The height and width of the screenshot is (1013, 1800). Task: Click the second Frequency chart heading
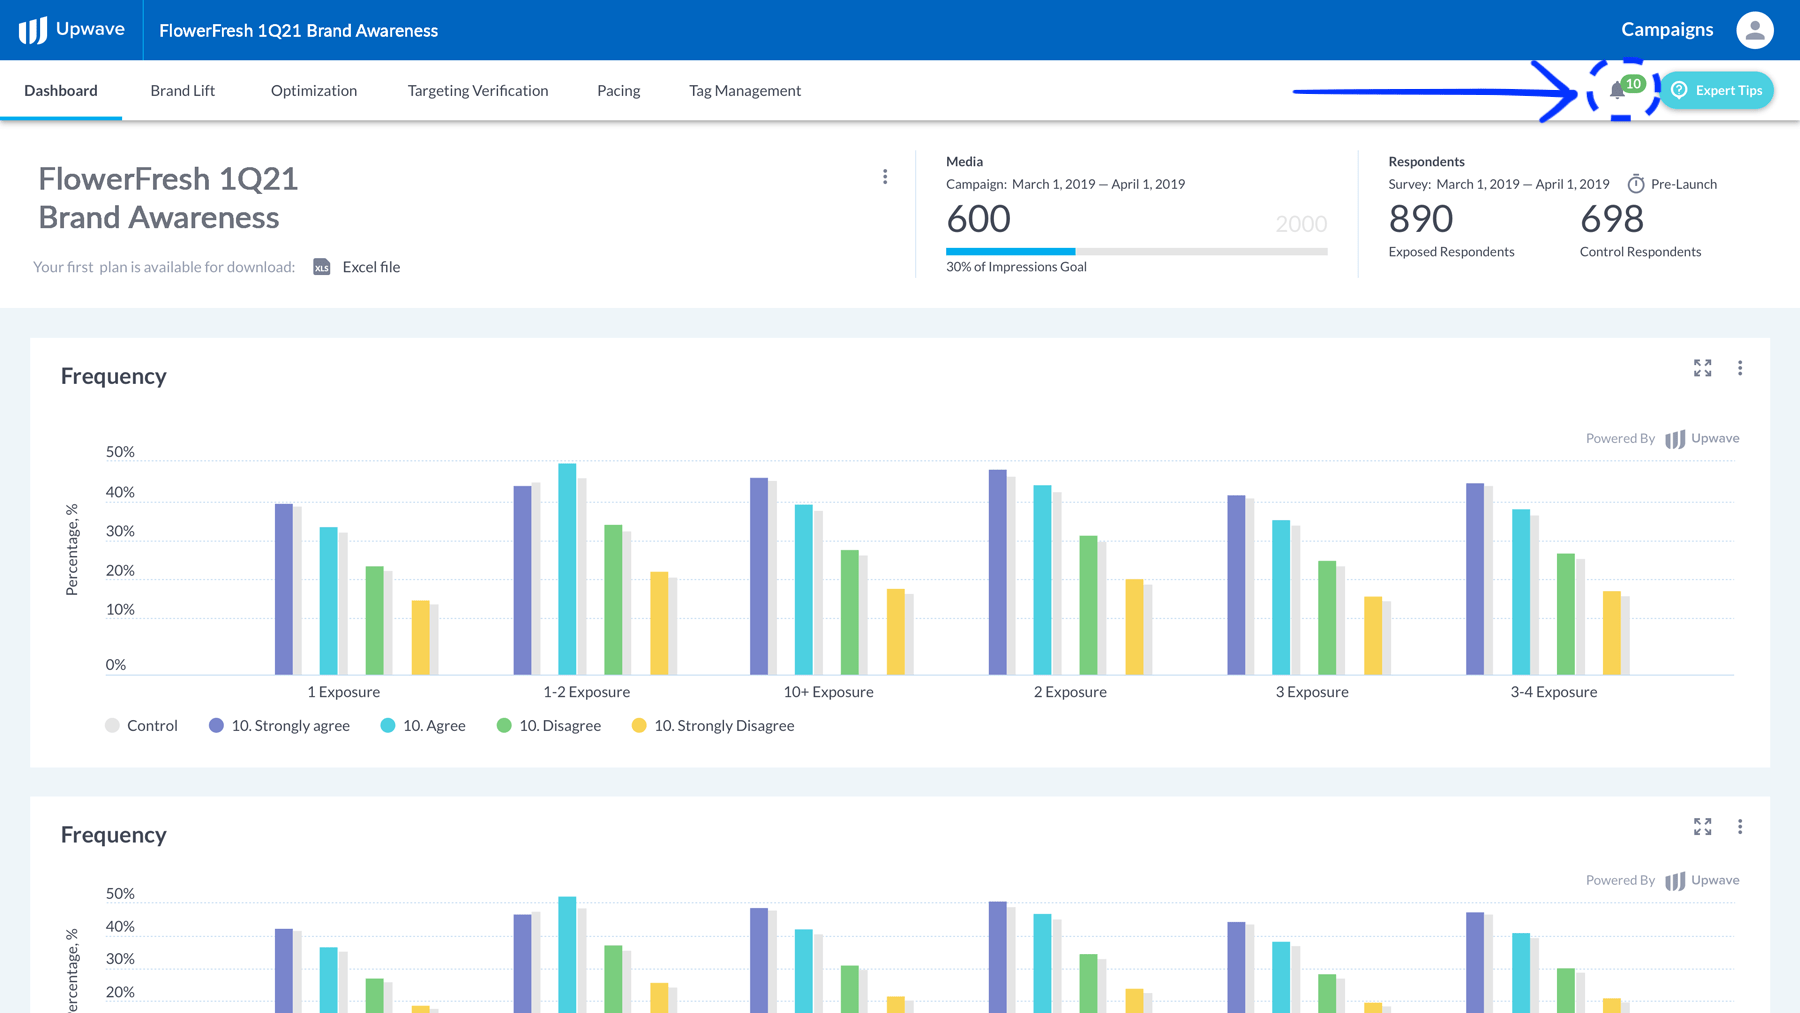(114, 835)
